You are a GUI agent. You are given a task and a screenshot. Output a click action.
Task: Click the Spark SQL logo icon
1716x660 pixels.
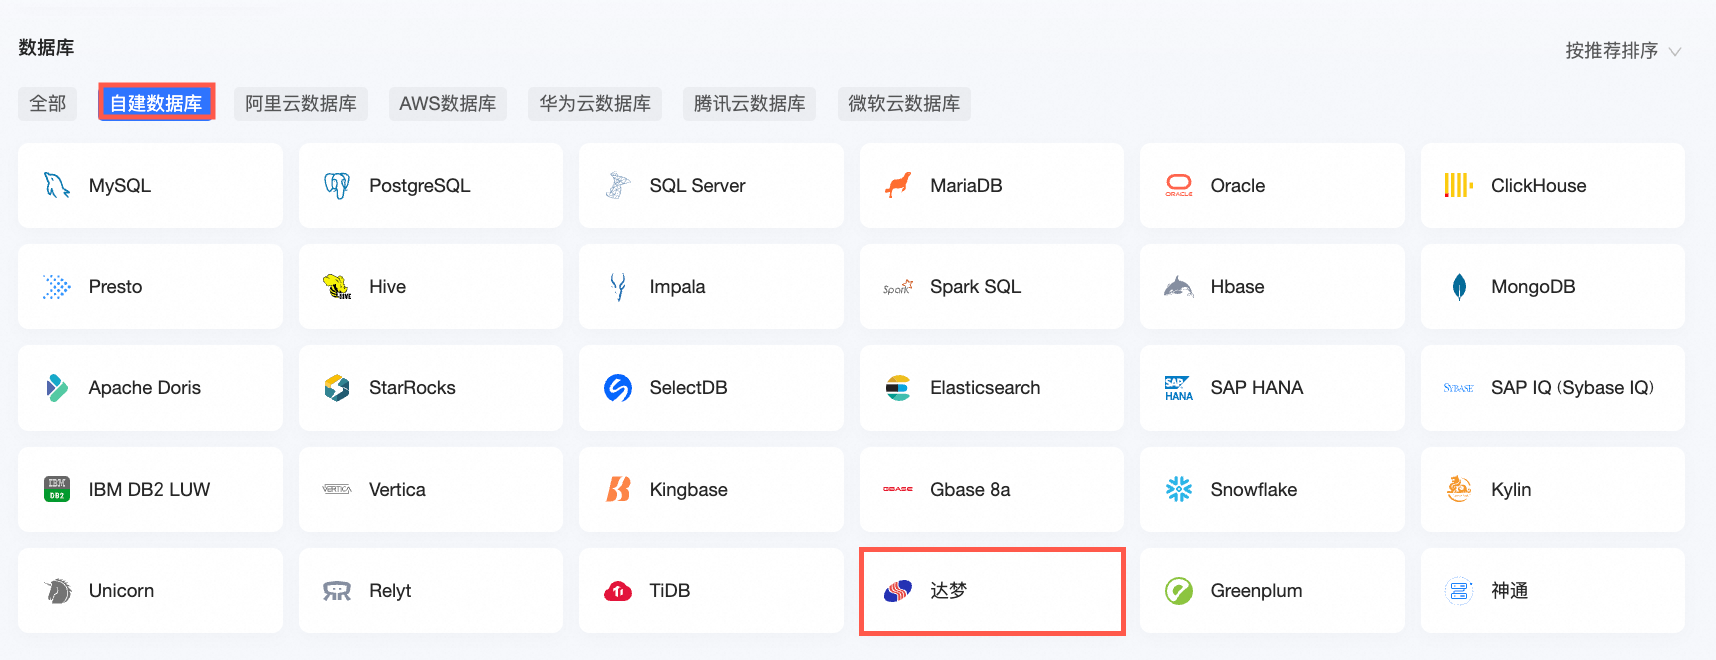pos(898,287)
